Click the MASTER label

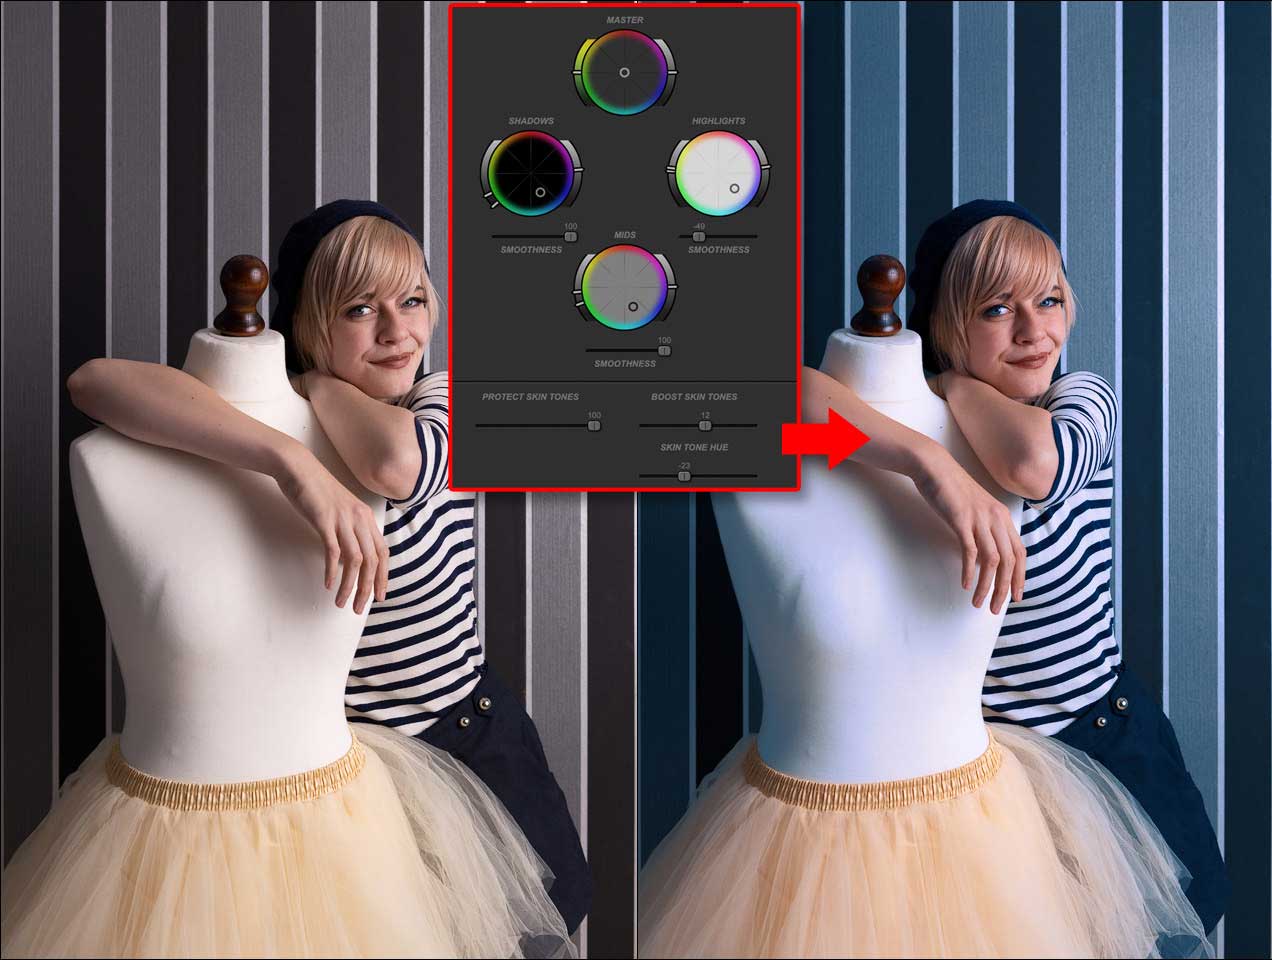point(624,20)
